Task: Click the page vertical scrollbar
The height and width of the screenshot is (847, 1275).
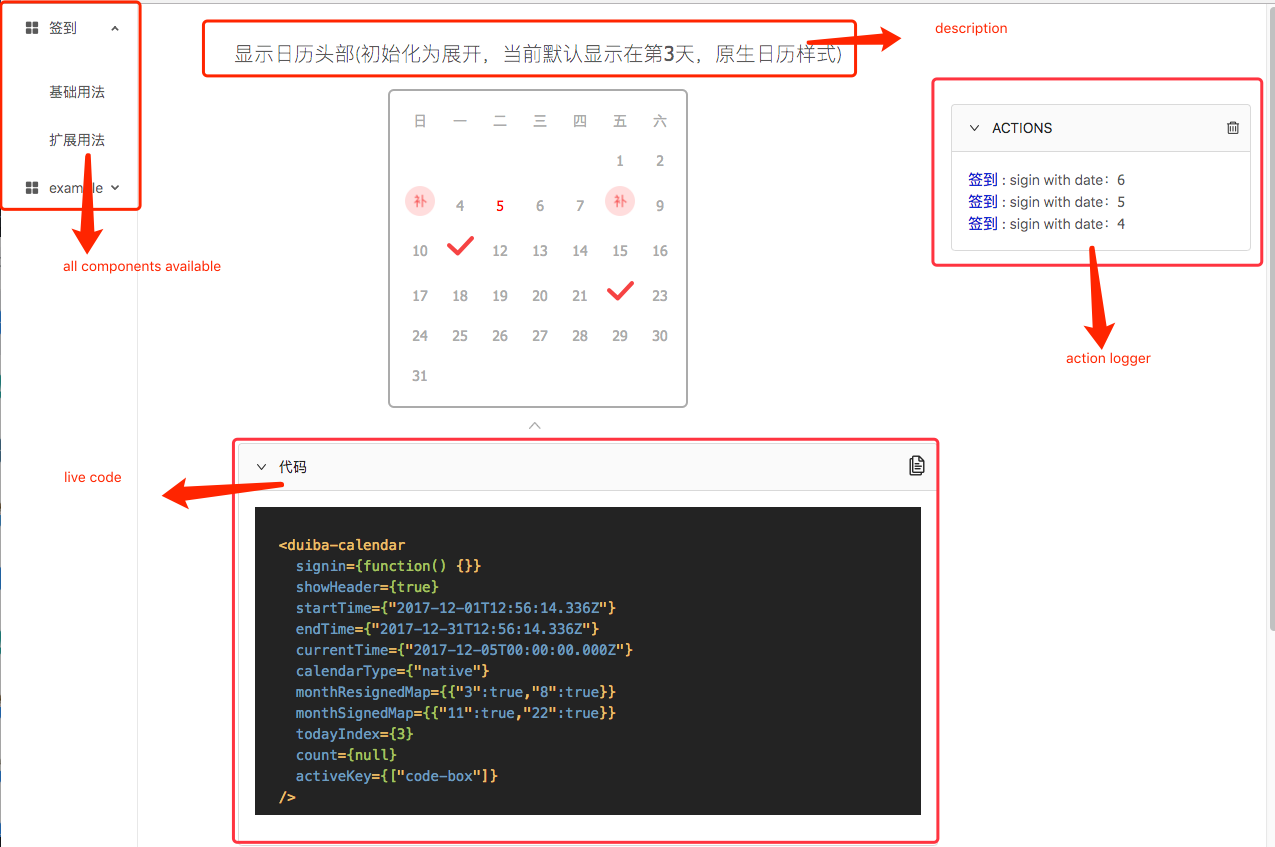Action: [x=1271, y=320]
